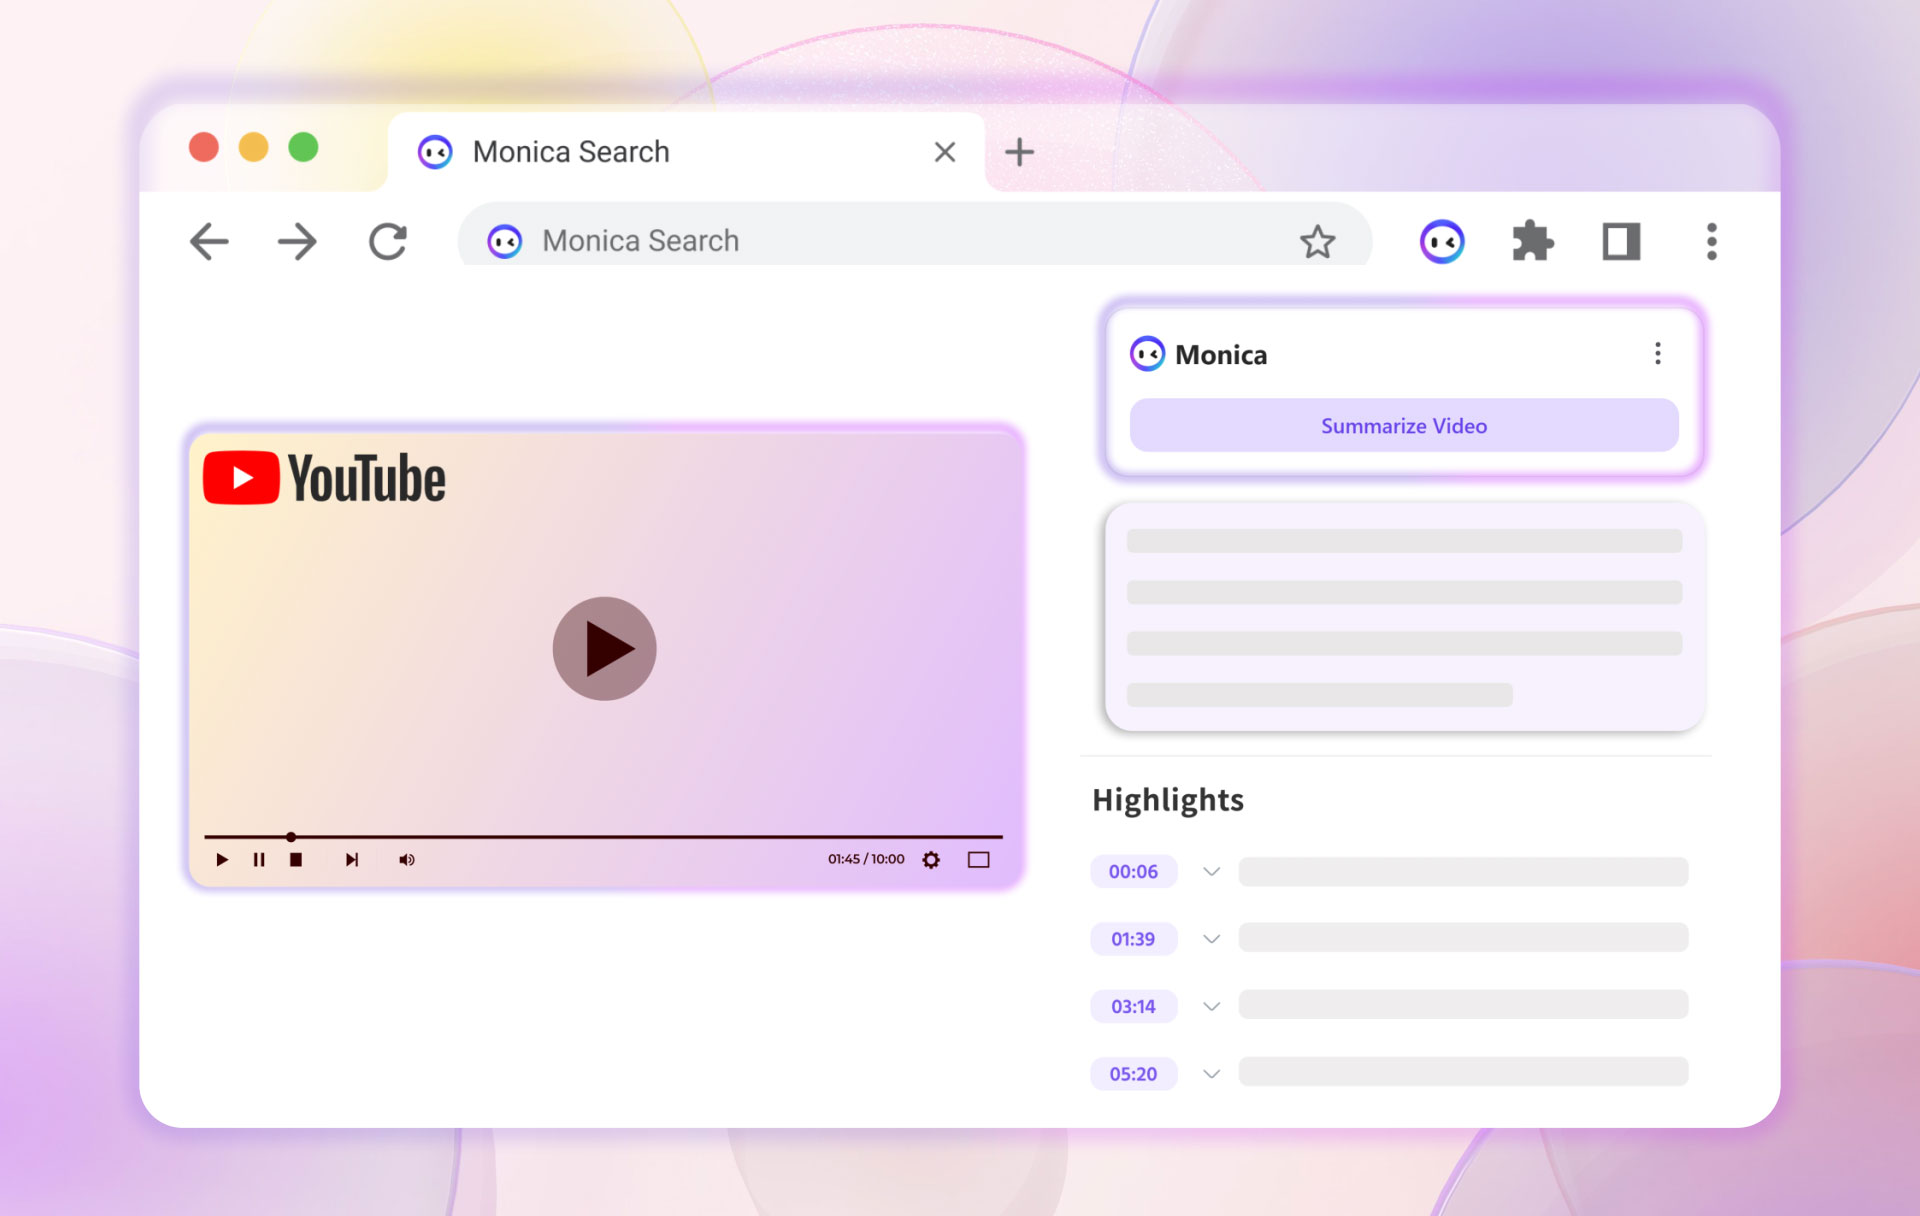Screen dimensions: 1920x1216
Task: Click the Monica extension icon in toolbar
Action: pyautogui.click(x=1441, y=241)
